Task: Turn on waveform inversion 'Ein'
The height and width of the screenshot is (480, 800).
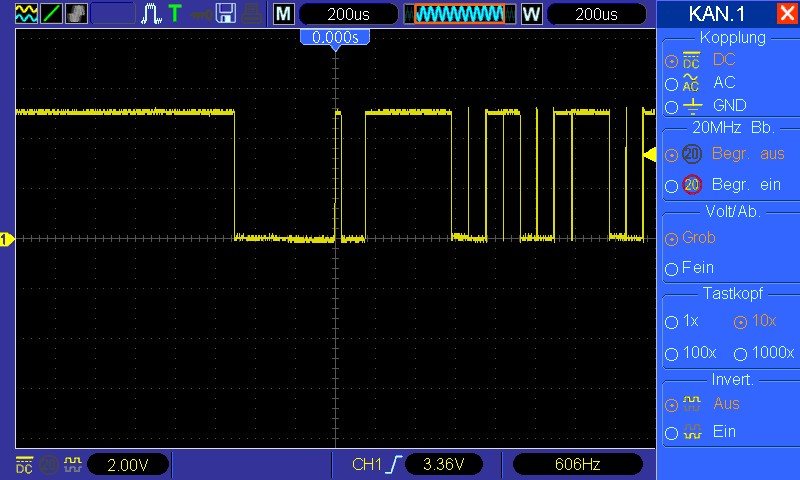Action: [x=672, y=433]
